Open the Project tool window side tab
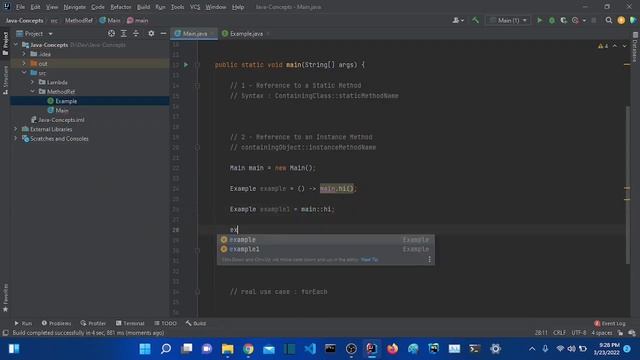640x360 pixels. (x=5, y=43)
